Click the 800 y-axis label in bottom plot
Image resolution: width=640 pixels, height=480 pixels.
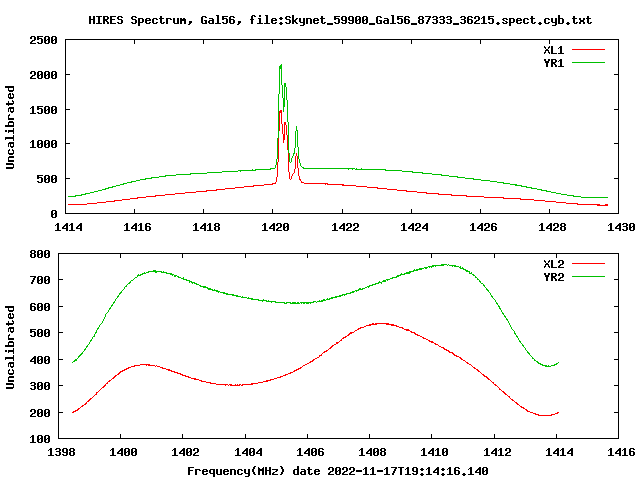(x=40, y=254)
